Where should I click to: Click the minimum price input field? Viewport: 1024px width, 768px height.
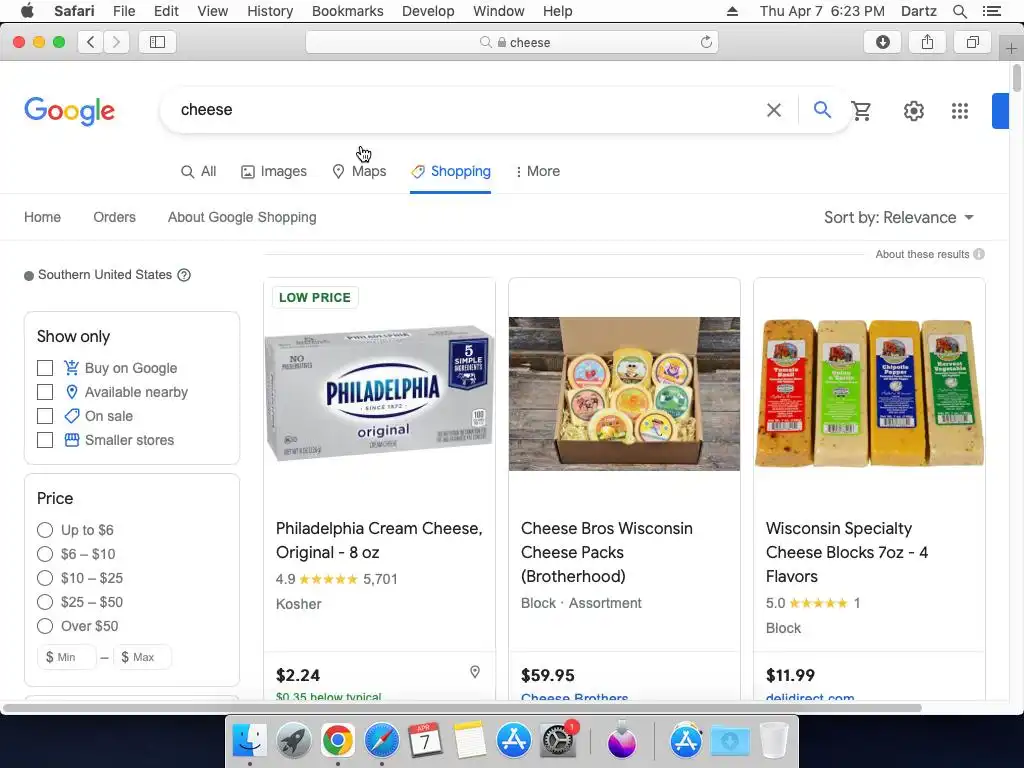(x=67, y=657)
